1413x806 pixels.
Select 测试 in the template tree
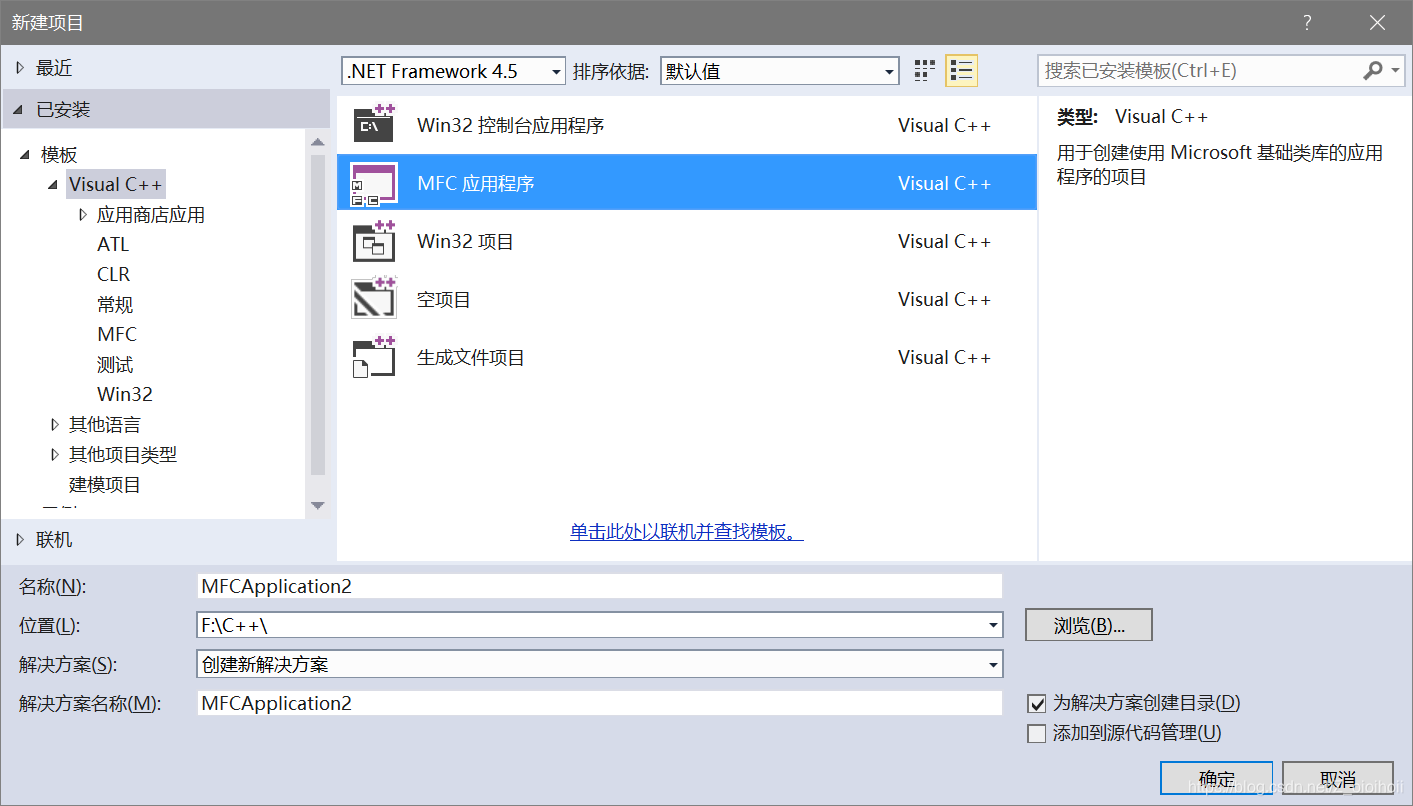tap(115, 364)
